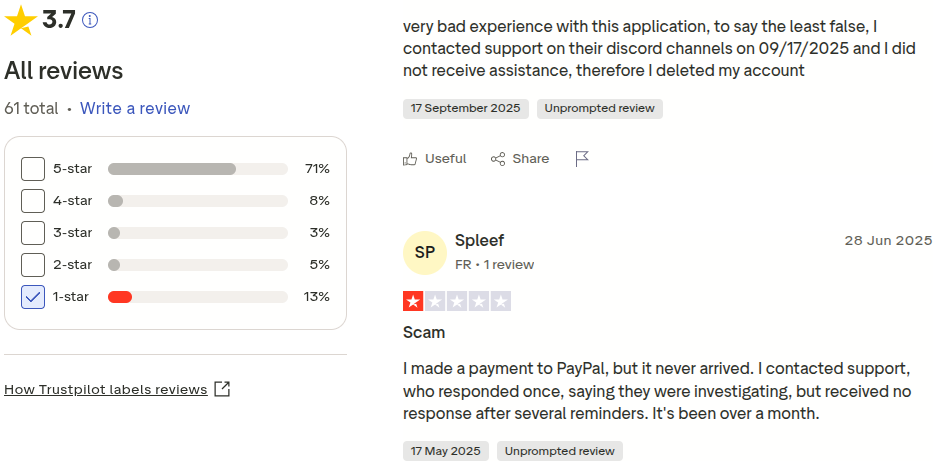Viewport: 938px width, 461px height.
Task: Click the SP avatar of Spleef
Action: click(x=425, y=252)
